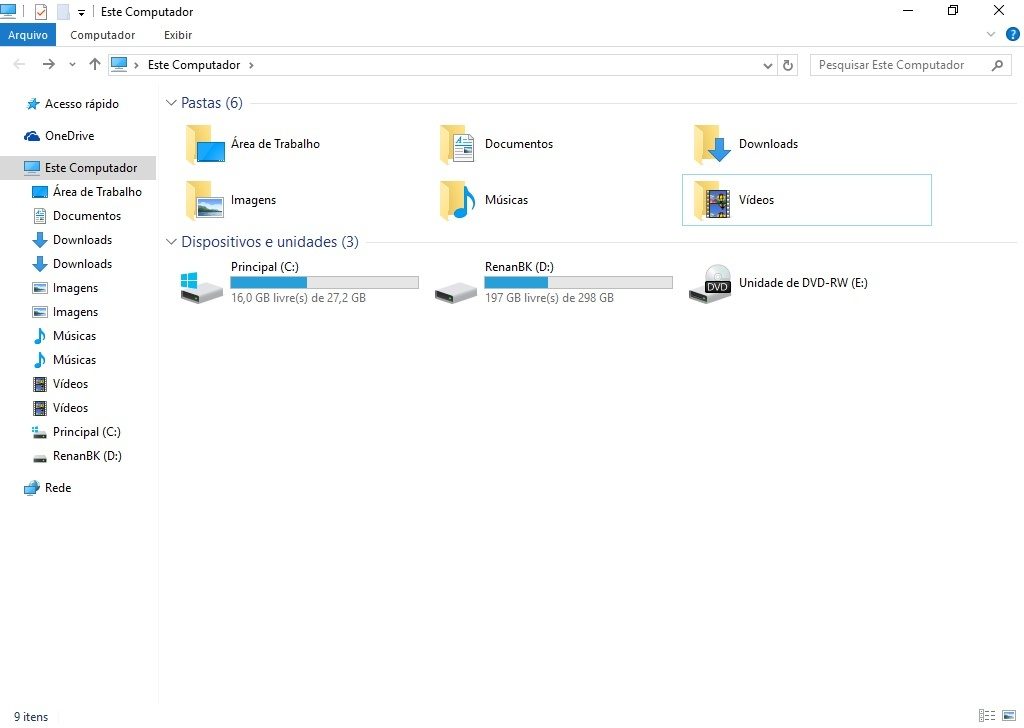The height and width of the screenshot is (728, 1024).
Task: Restore down the Este Computador window
Action: 953,11
